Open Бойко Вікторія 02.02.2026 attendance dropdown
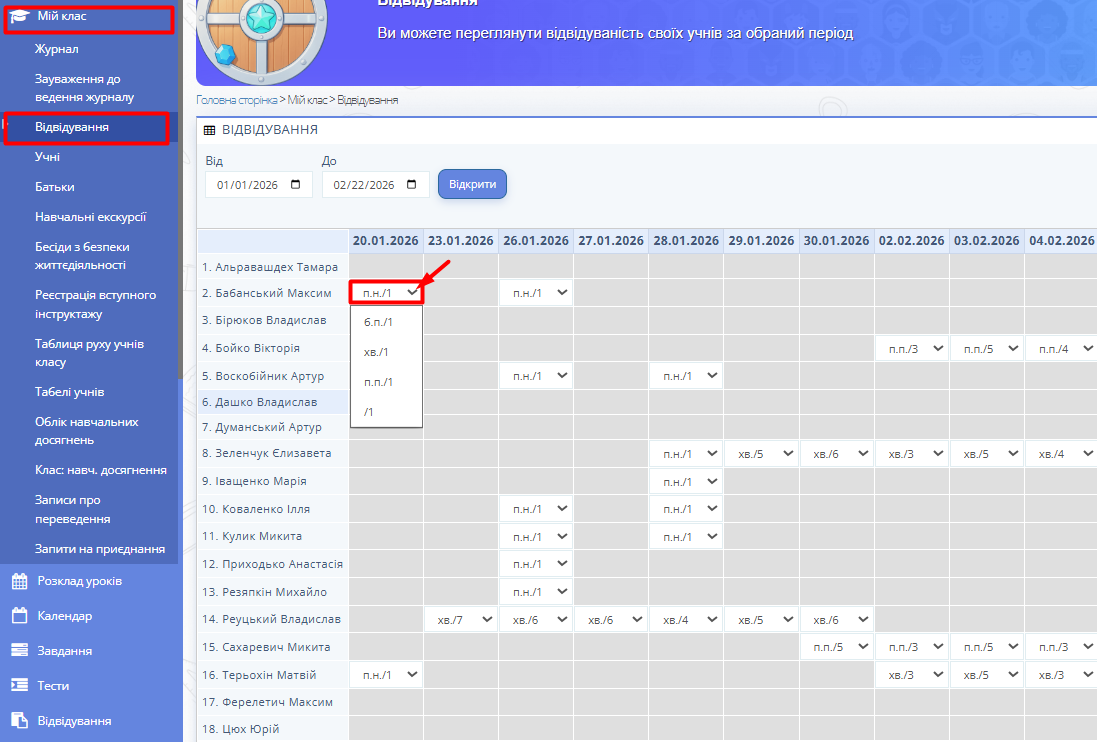This screenshot has width=1097, height=742. pyautogui.click(x=911, y=348)
